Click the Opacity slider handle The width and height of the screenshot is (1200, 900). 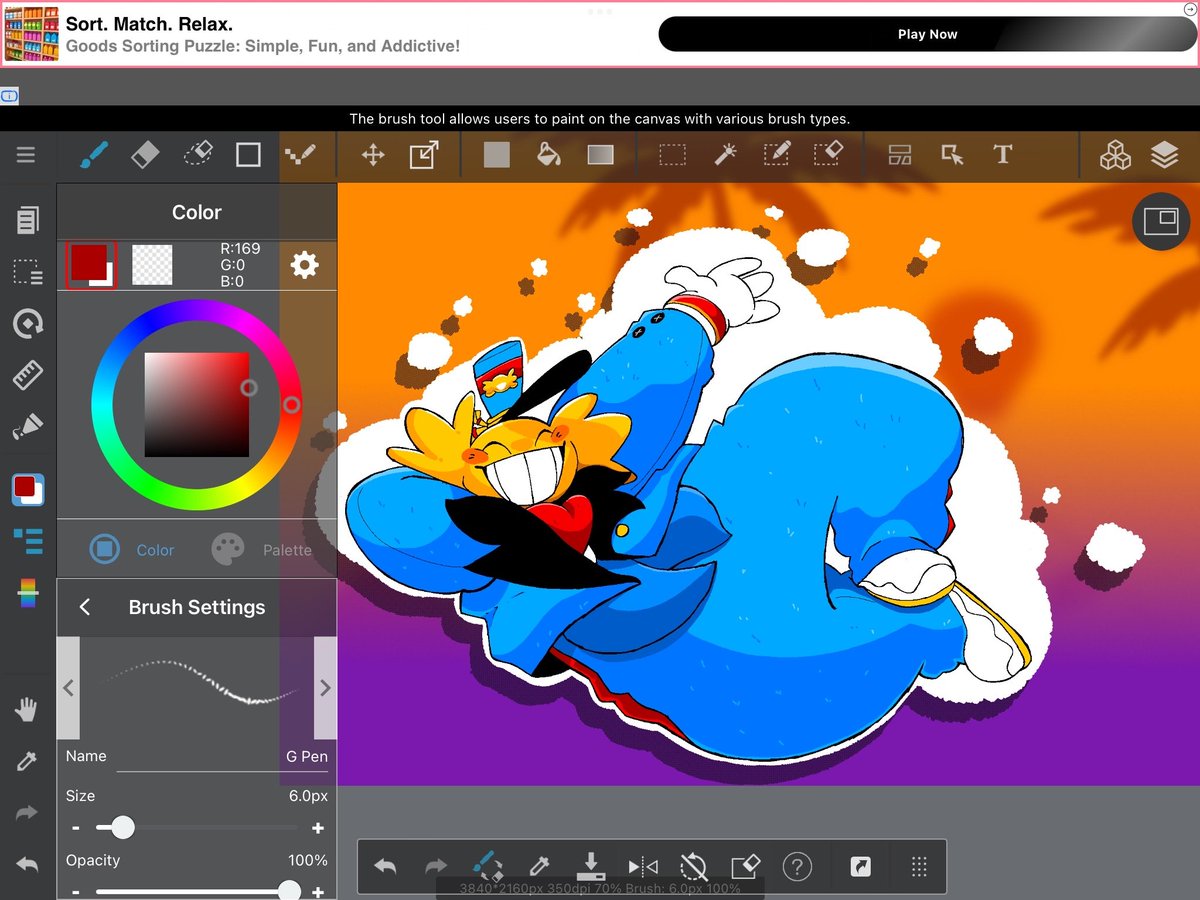289,891
